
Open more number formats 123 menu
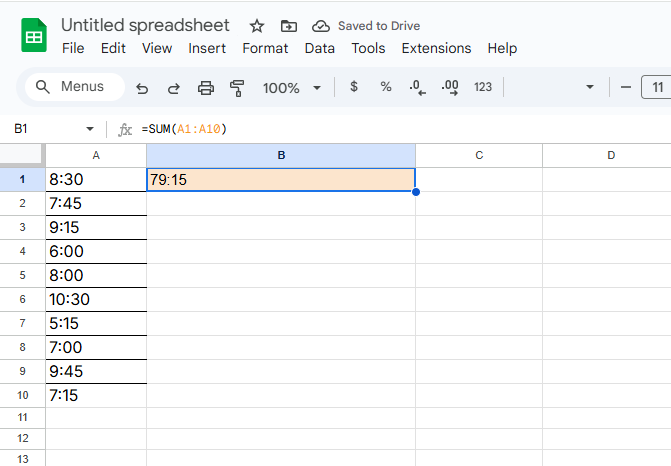483,87
